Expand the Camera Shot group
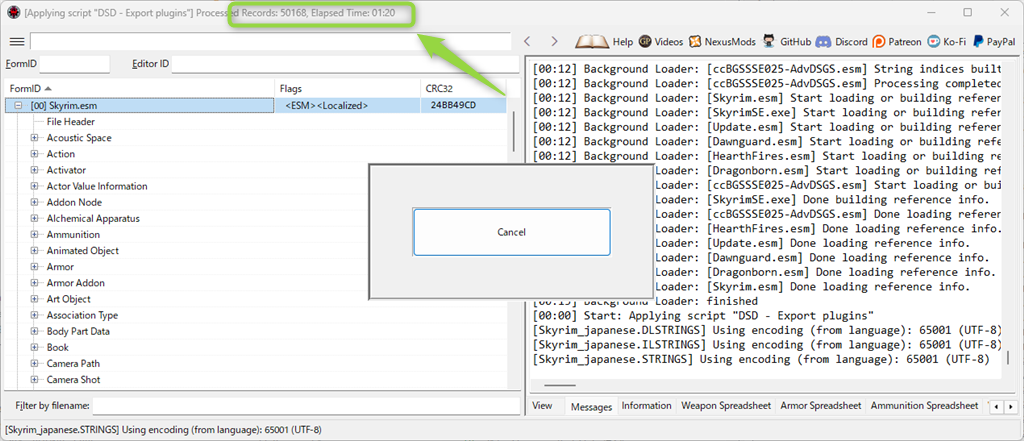This screenshot has height=441, width=1024. click(35, 380)
